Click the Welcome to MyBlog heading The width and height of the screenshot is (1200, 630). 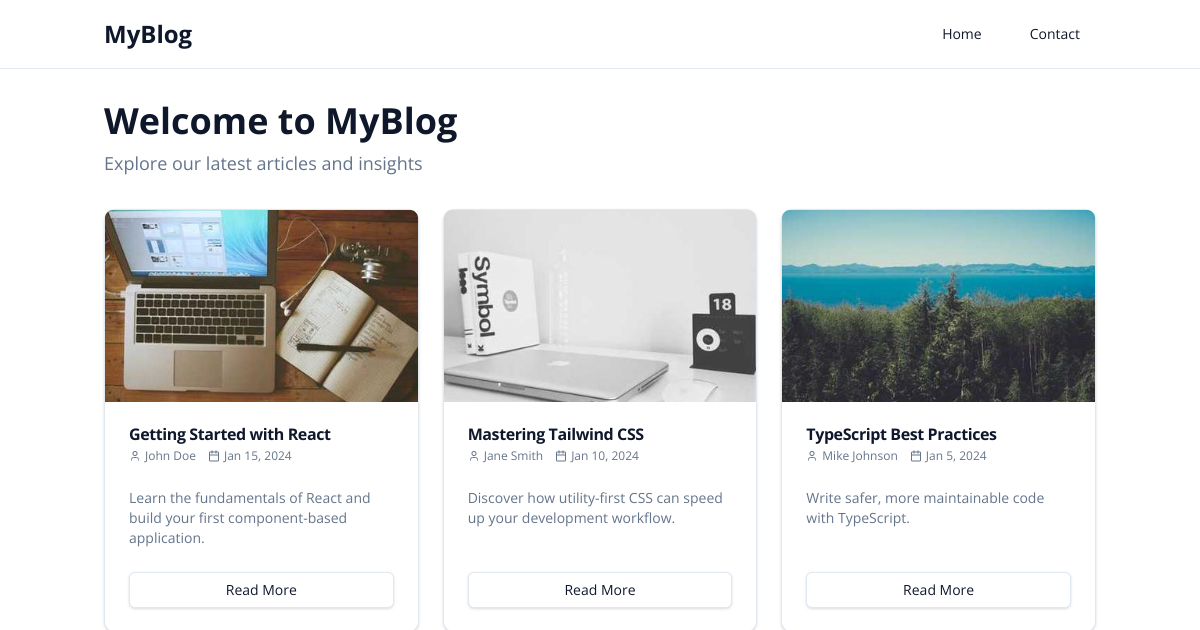pos(281,121)
